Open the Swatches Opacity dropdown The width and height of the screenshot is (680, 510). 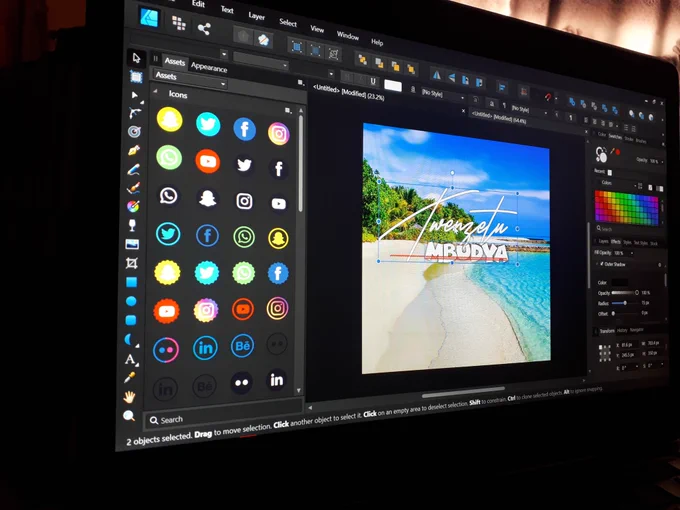tap(664, 161)
